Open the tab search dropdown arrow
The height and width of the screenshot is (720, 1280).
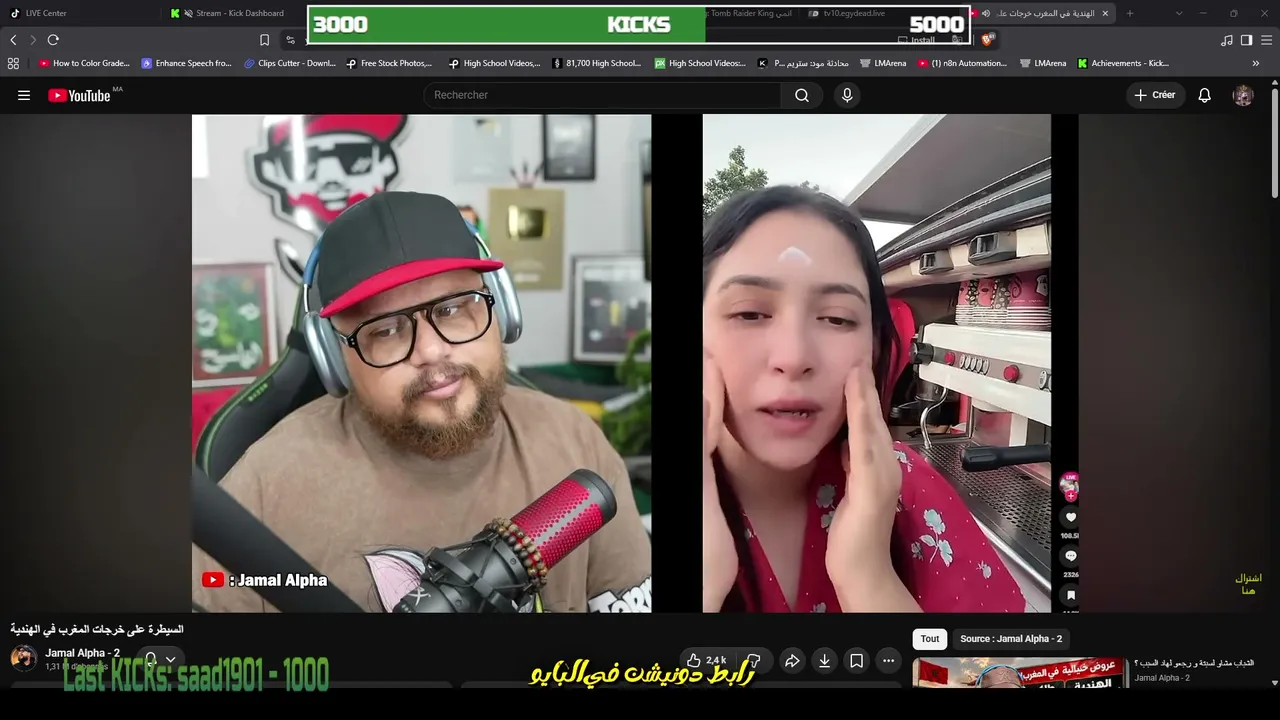(1179, 13)
